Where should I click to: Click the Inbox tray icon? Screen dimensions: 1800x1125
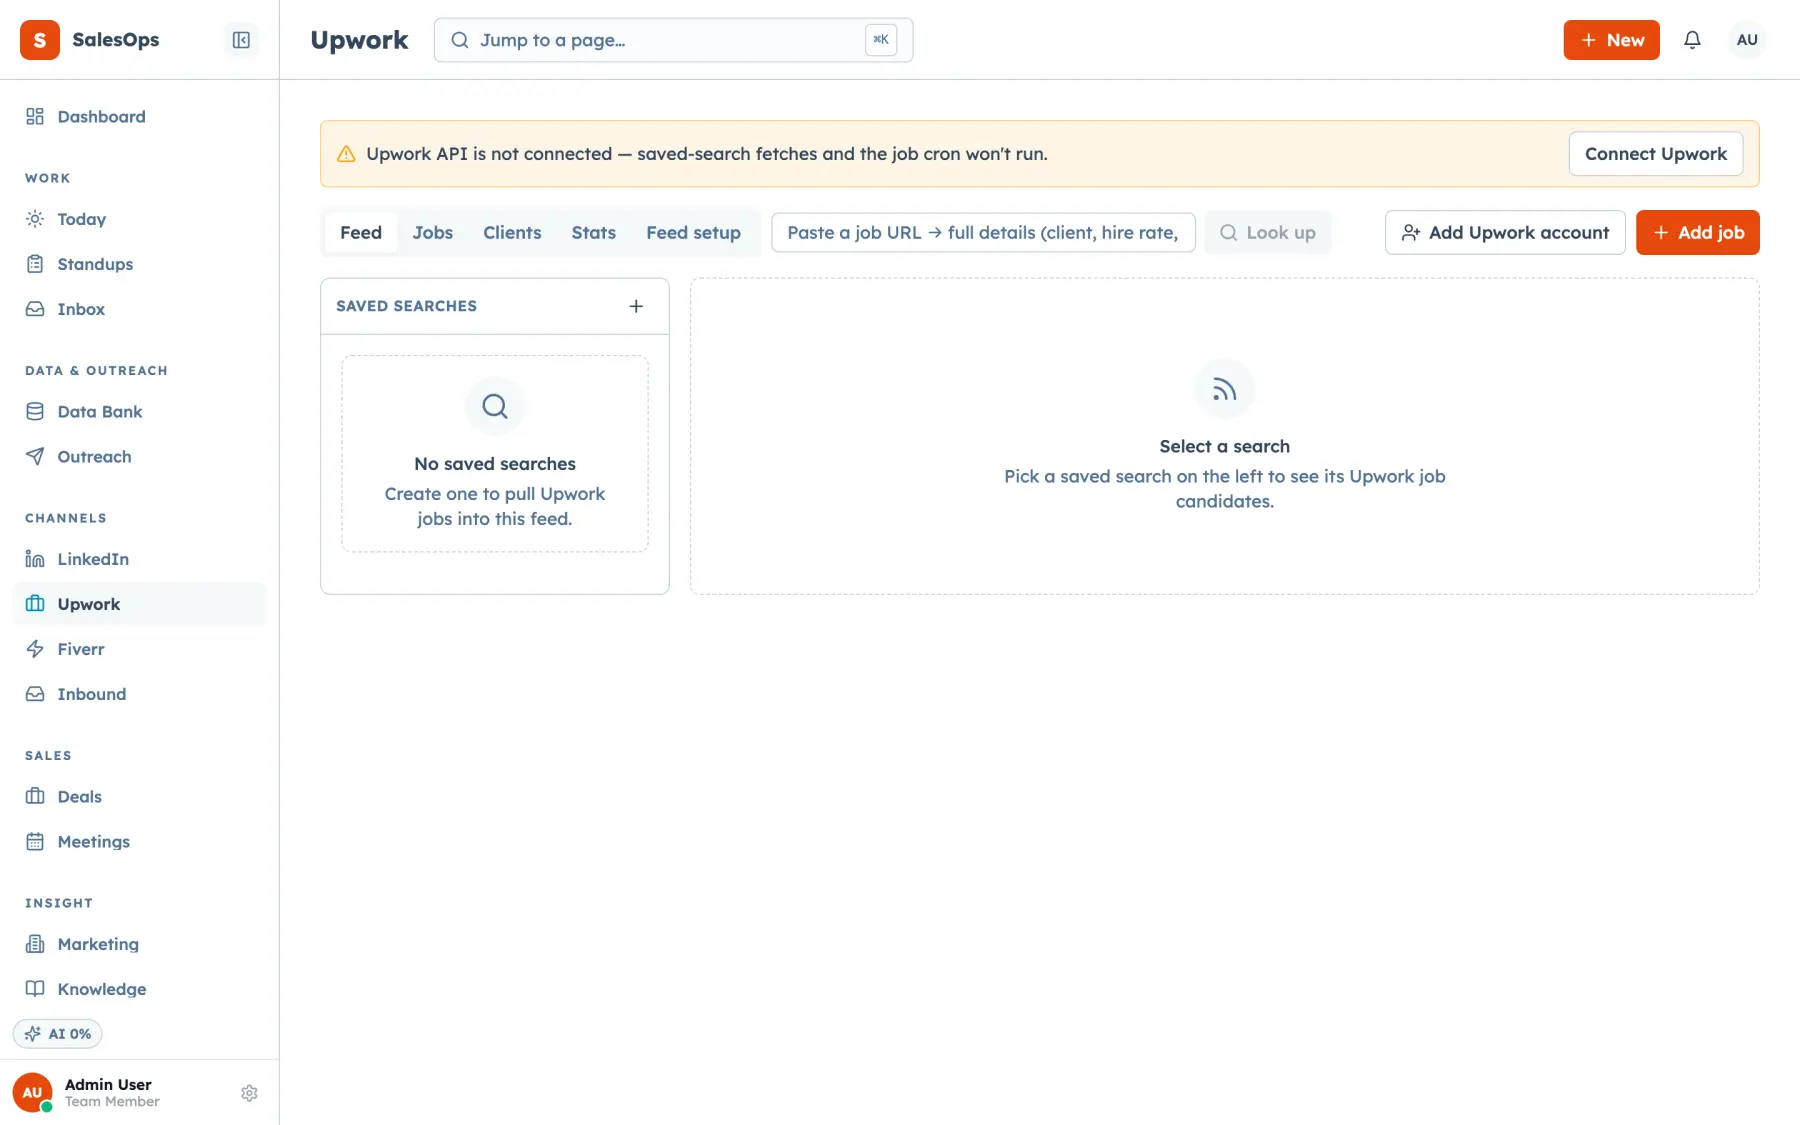[35, 309]
